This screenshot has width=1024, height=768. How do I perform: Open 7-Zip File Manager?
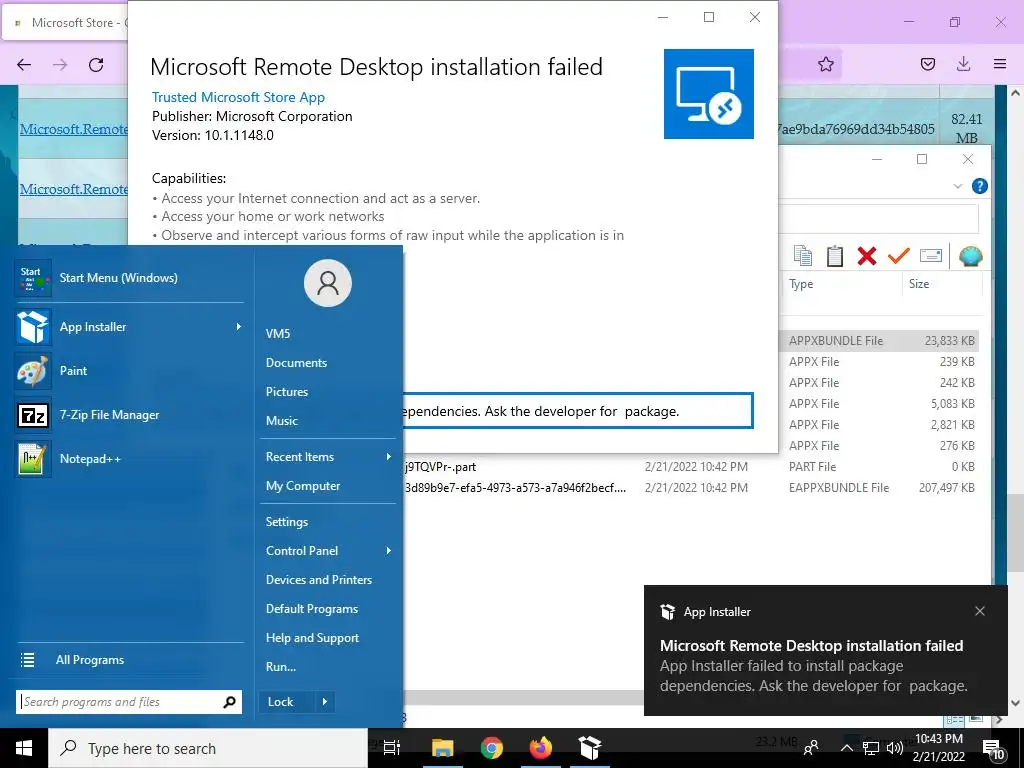point(129,415)
